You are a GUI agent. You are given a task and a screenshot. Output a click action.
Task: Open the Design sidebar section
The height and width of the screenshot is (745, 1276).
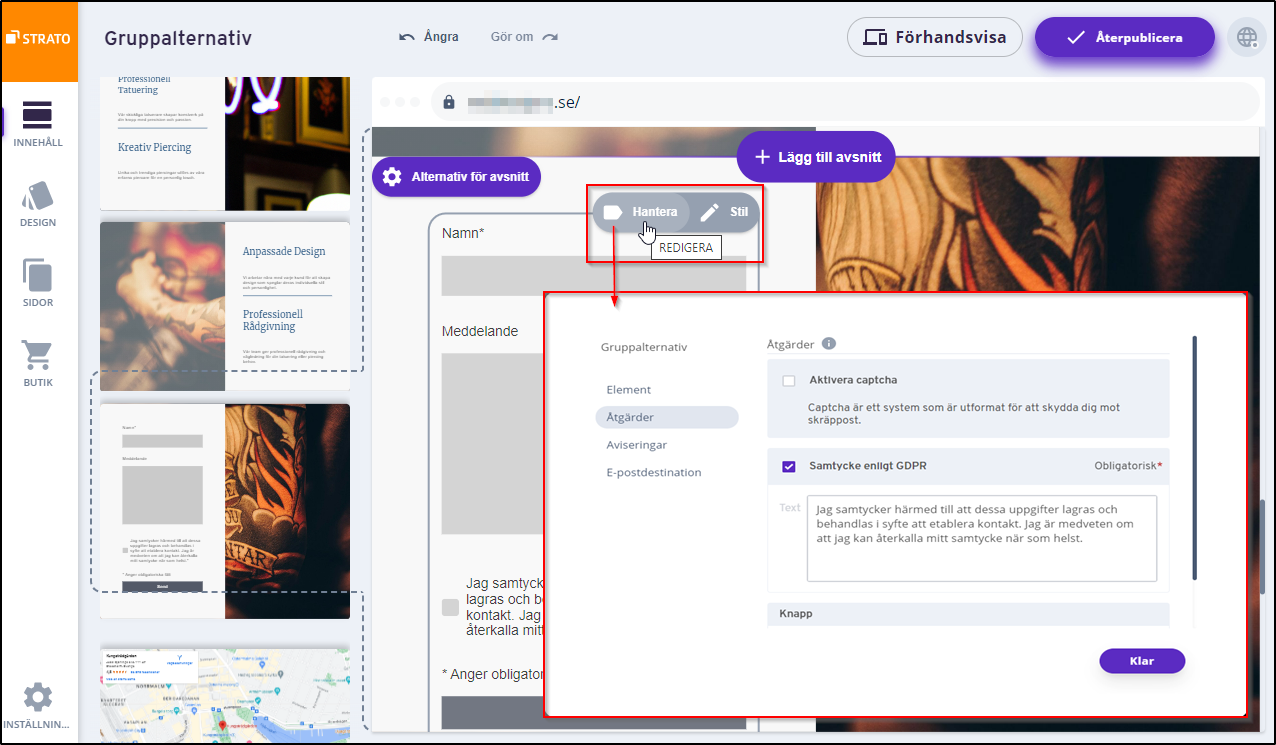38,203
